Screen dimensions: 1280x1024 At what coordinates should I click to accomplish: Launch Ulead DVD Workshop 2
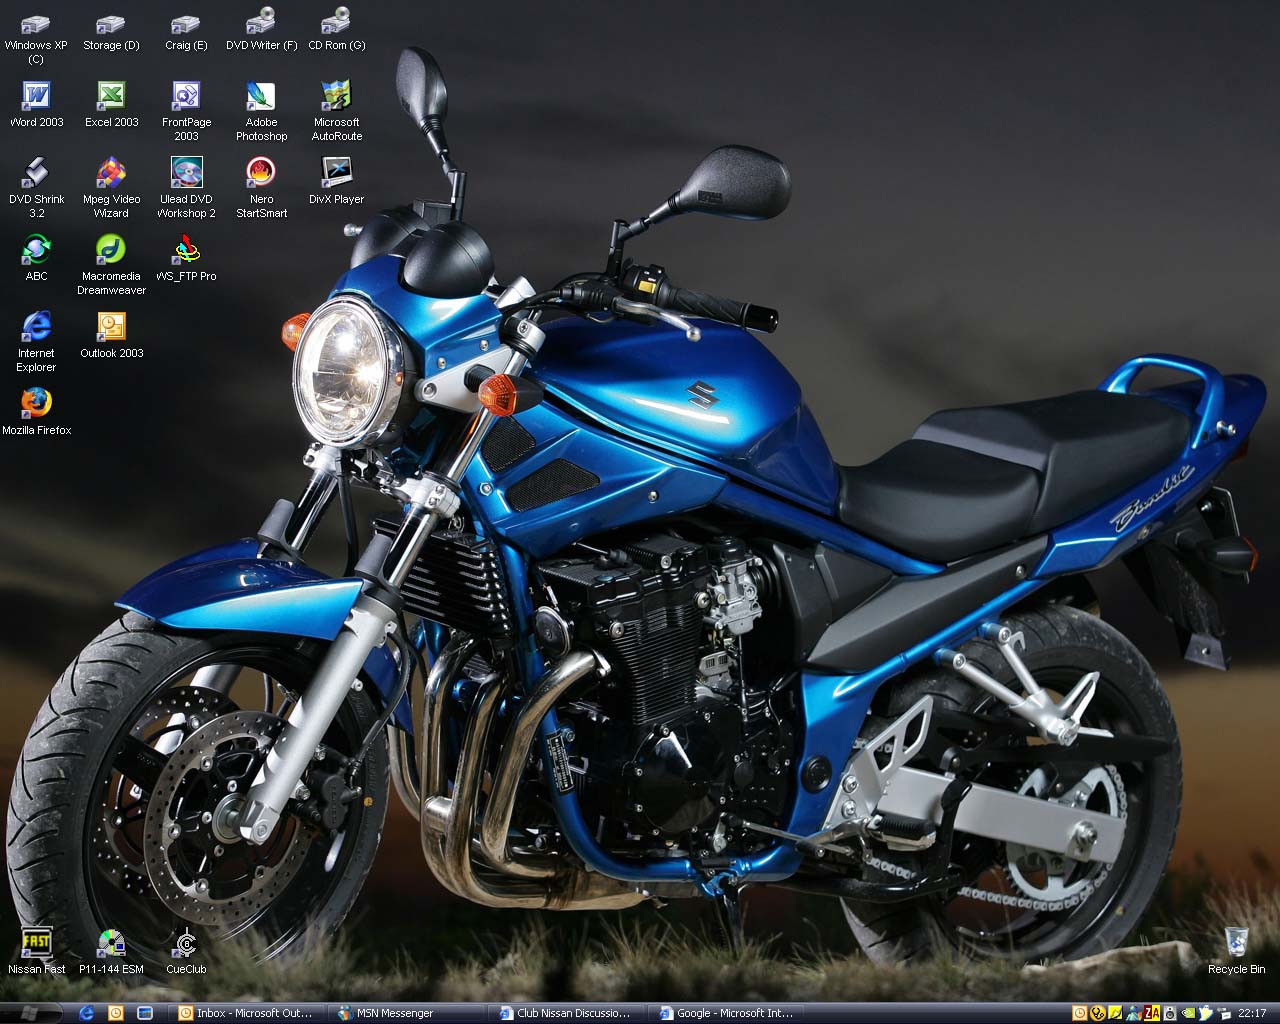[x=186, y=188]
